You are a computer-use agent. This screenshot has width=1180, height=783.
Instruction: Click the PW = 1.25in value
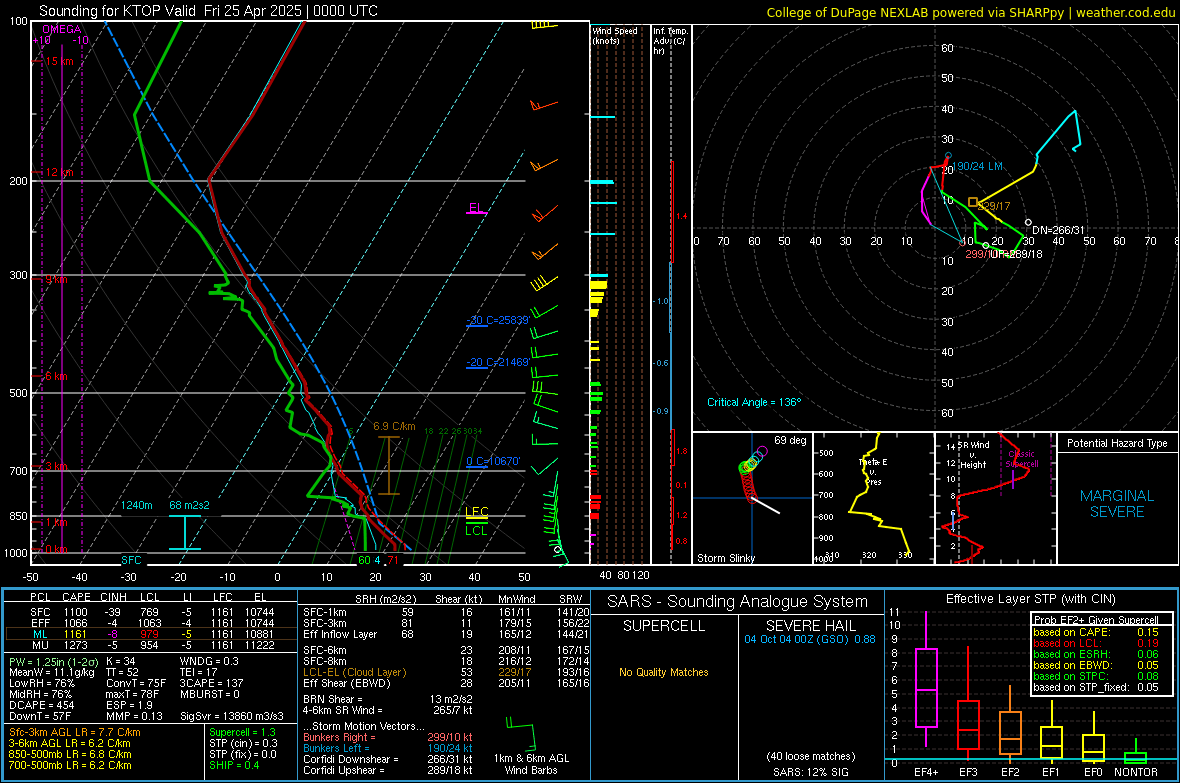52,661
